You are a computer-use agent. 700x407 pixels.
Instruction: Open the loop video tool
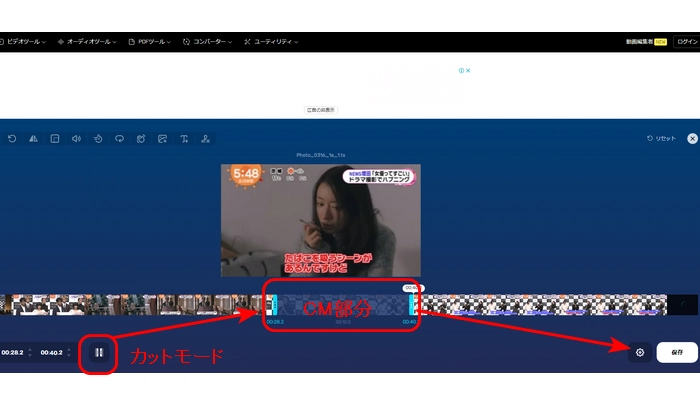(x=119, y=139)
